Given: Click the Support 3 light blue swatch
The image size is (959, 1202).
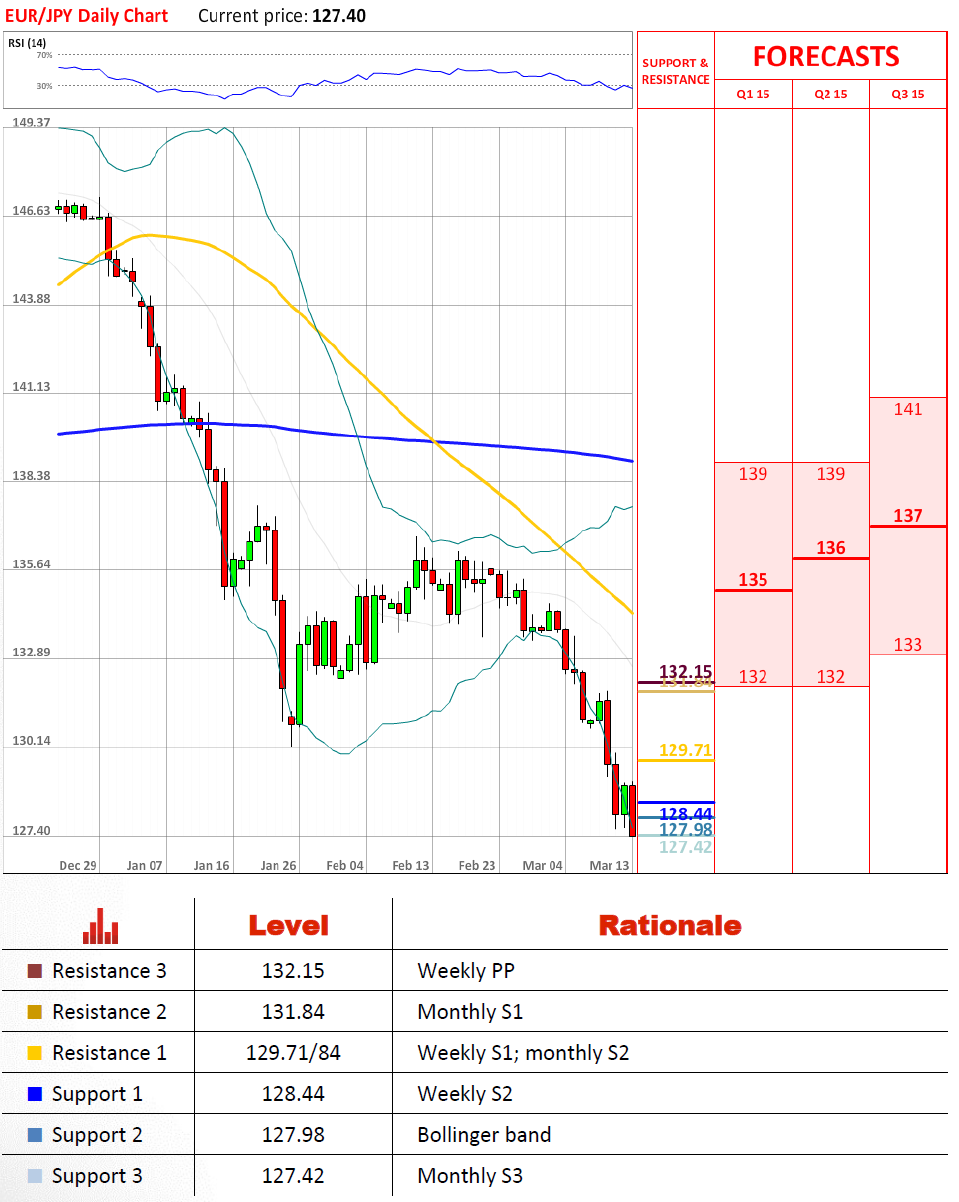Looking at the screenshot, I should pos(35,1176).
